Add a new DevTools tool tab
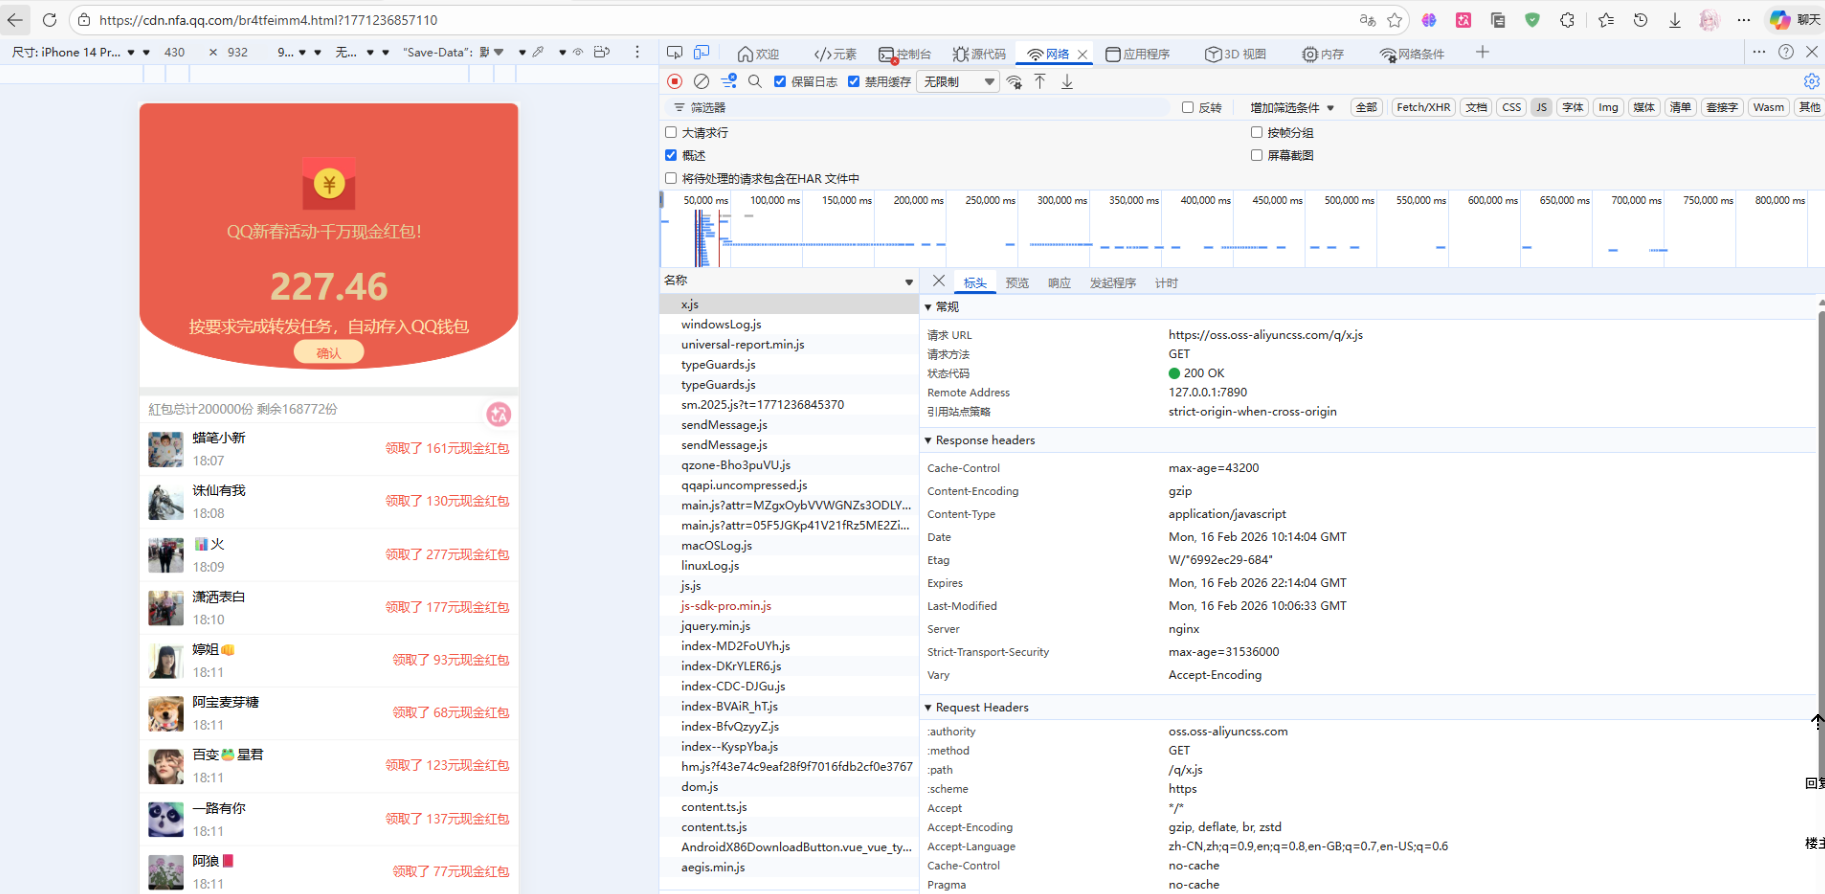This screenshot has height=894, width=1825. click(x=1482, y=52)
